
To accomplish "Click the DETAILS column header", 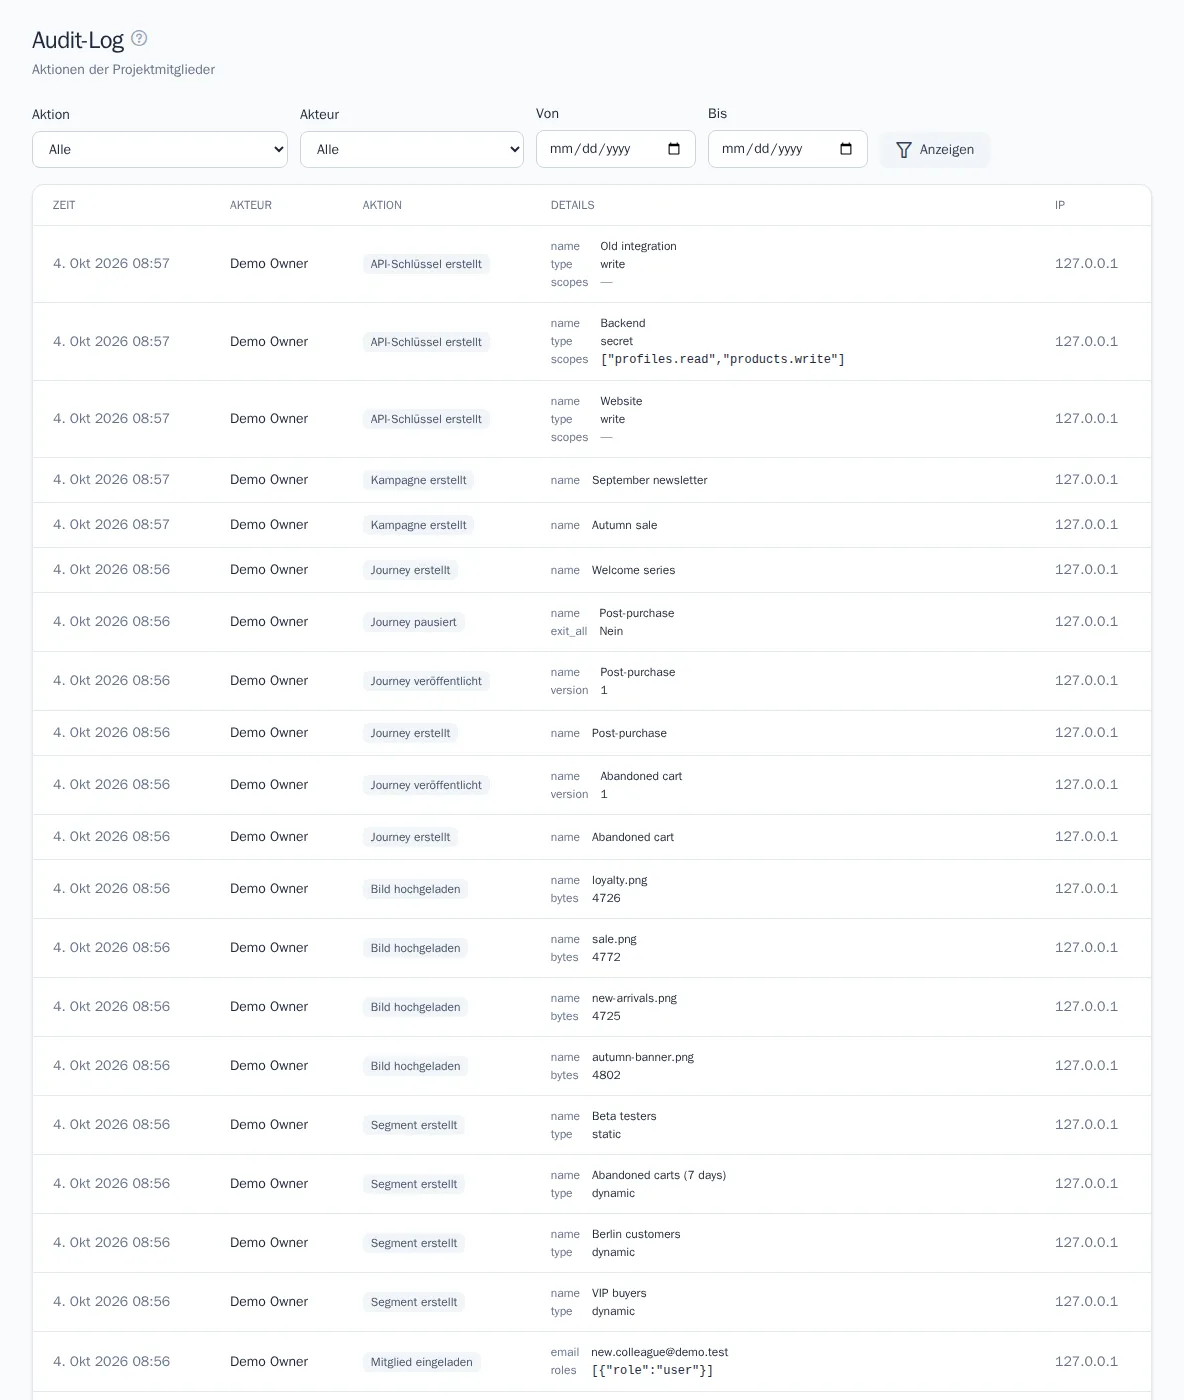I will 573,205.
